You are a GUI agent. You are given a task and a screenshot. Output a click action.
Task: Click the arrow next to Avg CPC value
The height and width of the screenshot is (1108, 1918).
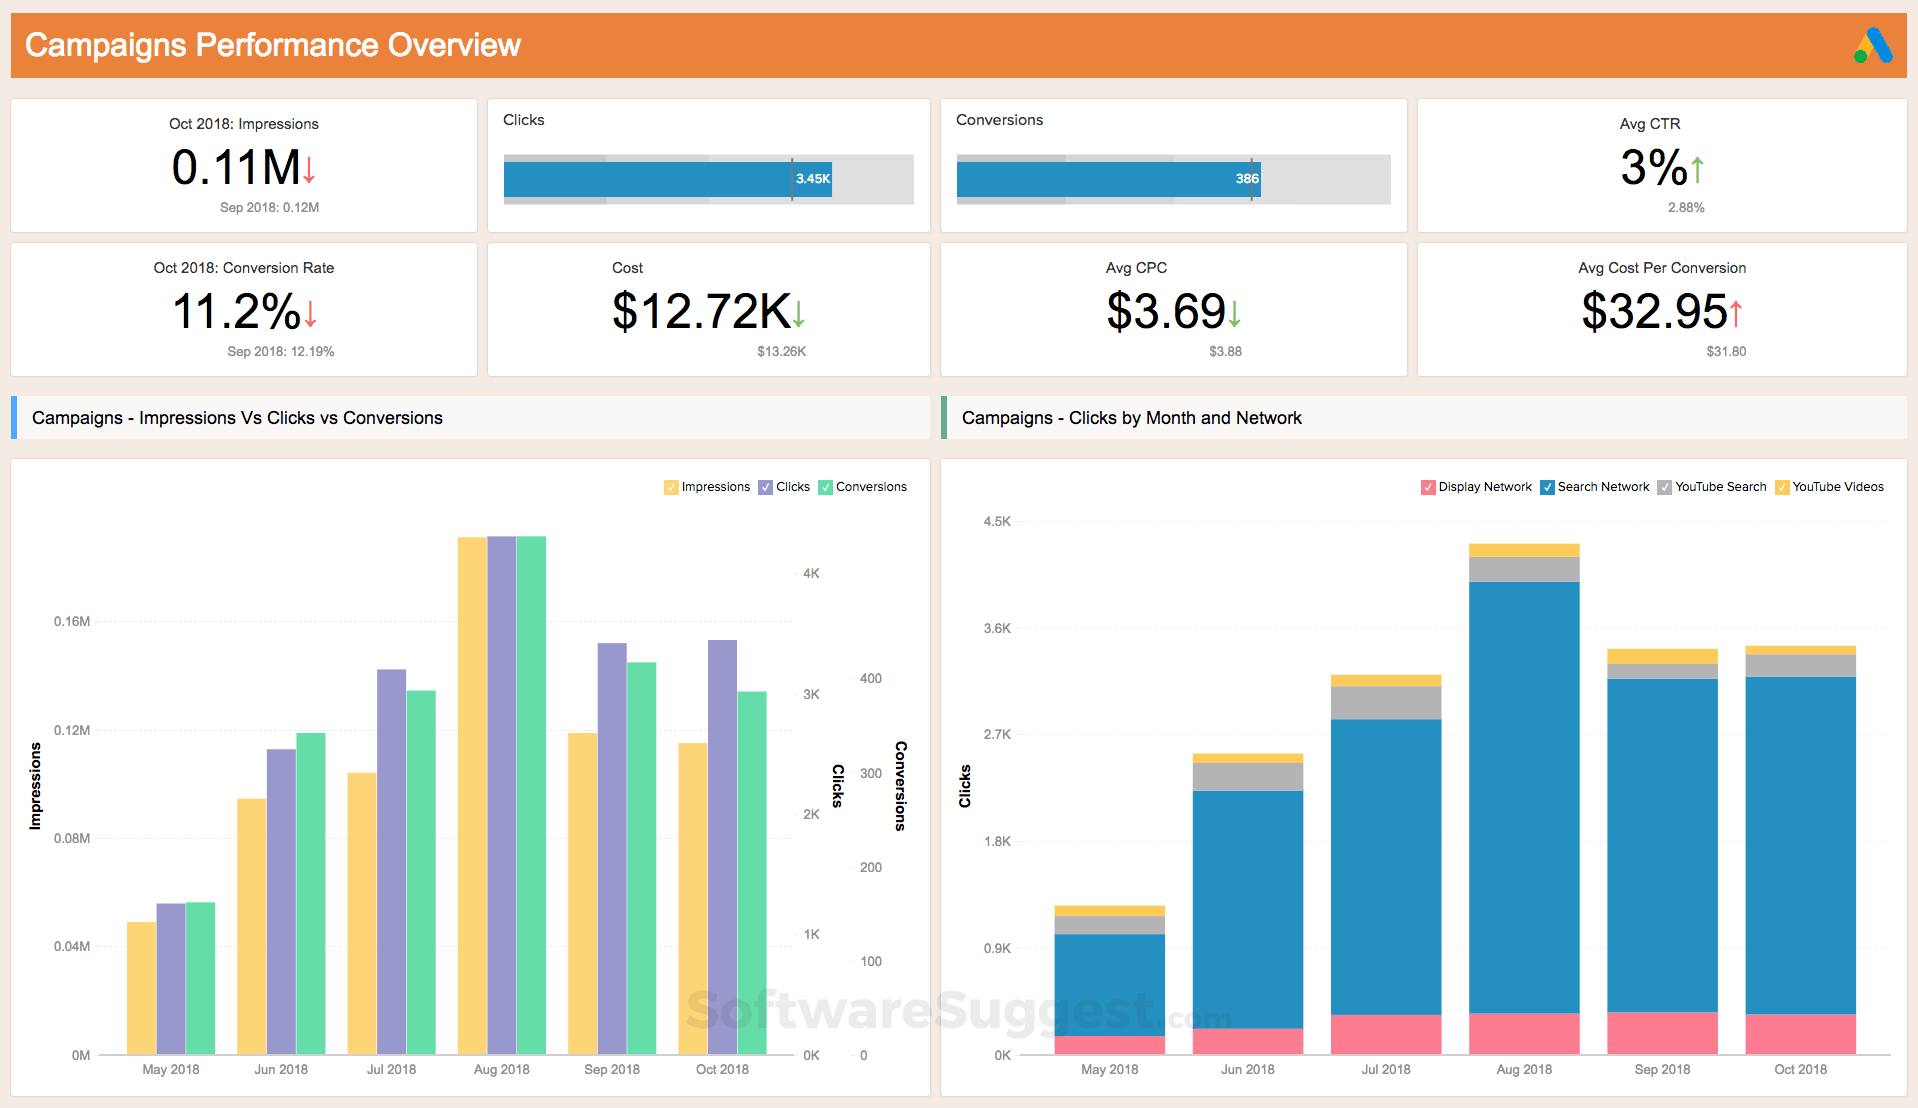1235,316
